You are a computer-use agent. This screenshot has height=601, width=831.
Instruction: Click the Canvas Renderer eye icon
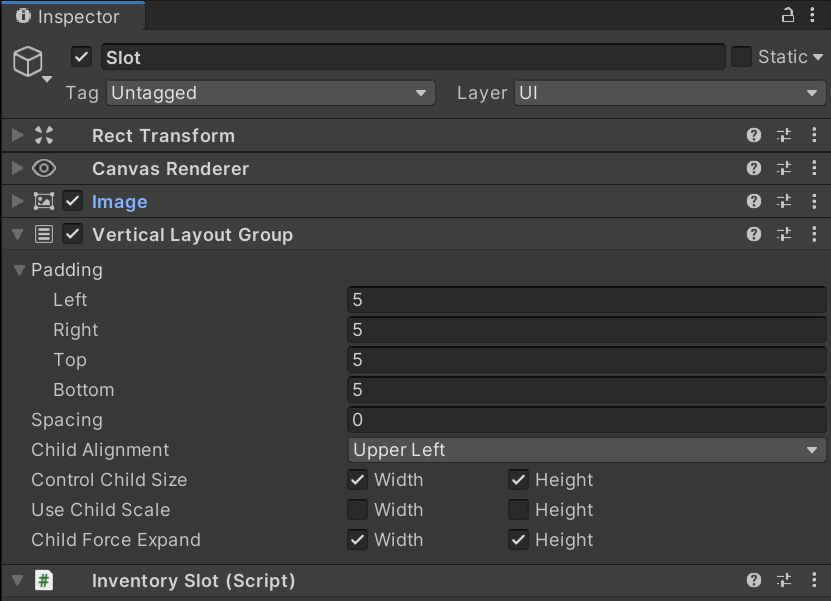point(44,168)
